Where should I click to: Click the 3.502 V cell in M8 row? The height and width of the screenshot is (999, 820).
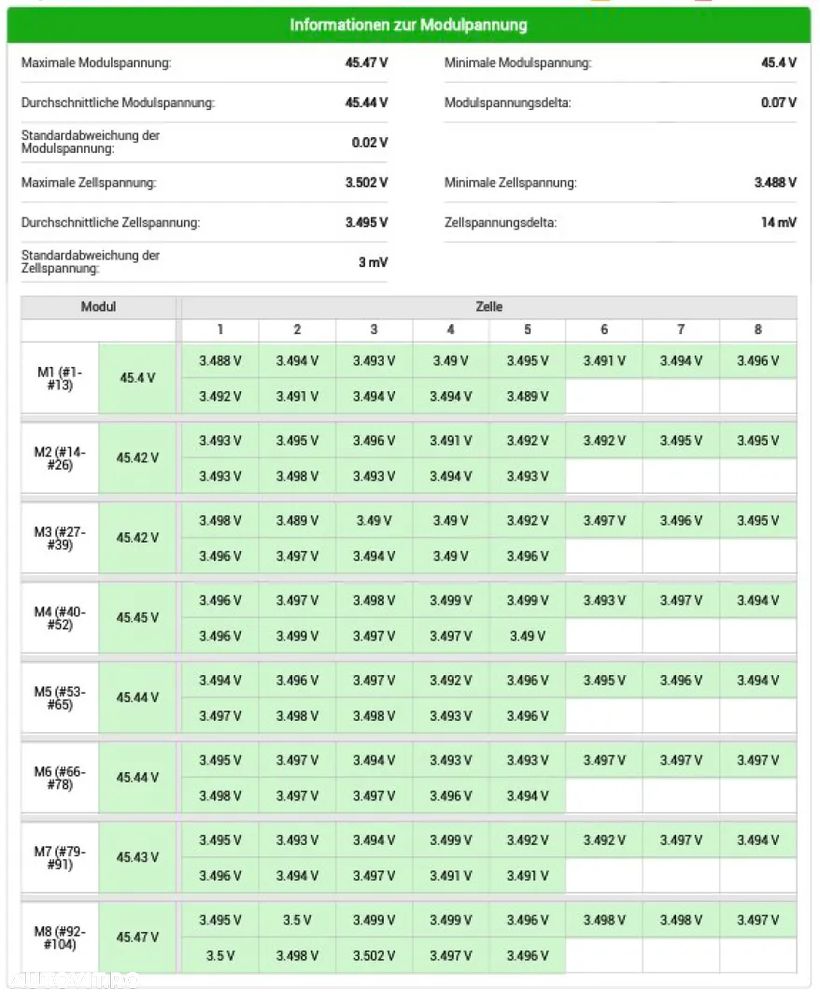click(374, 956)
